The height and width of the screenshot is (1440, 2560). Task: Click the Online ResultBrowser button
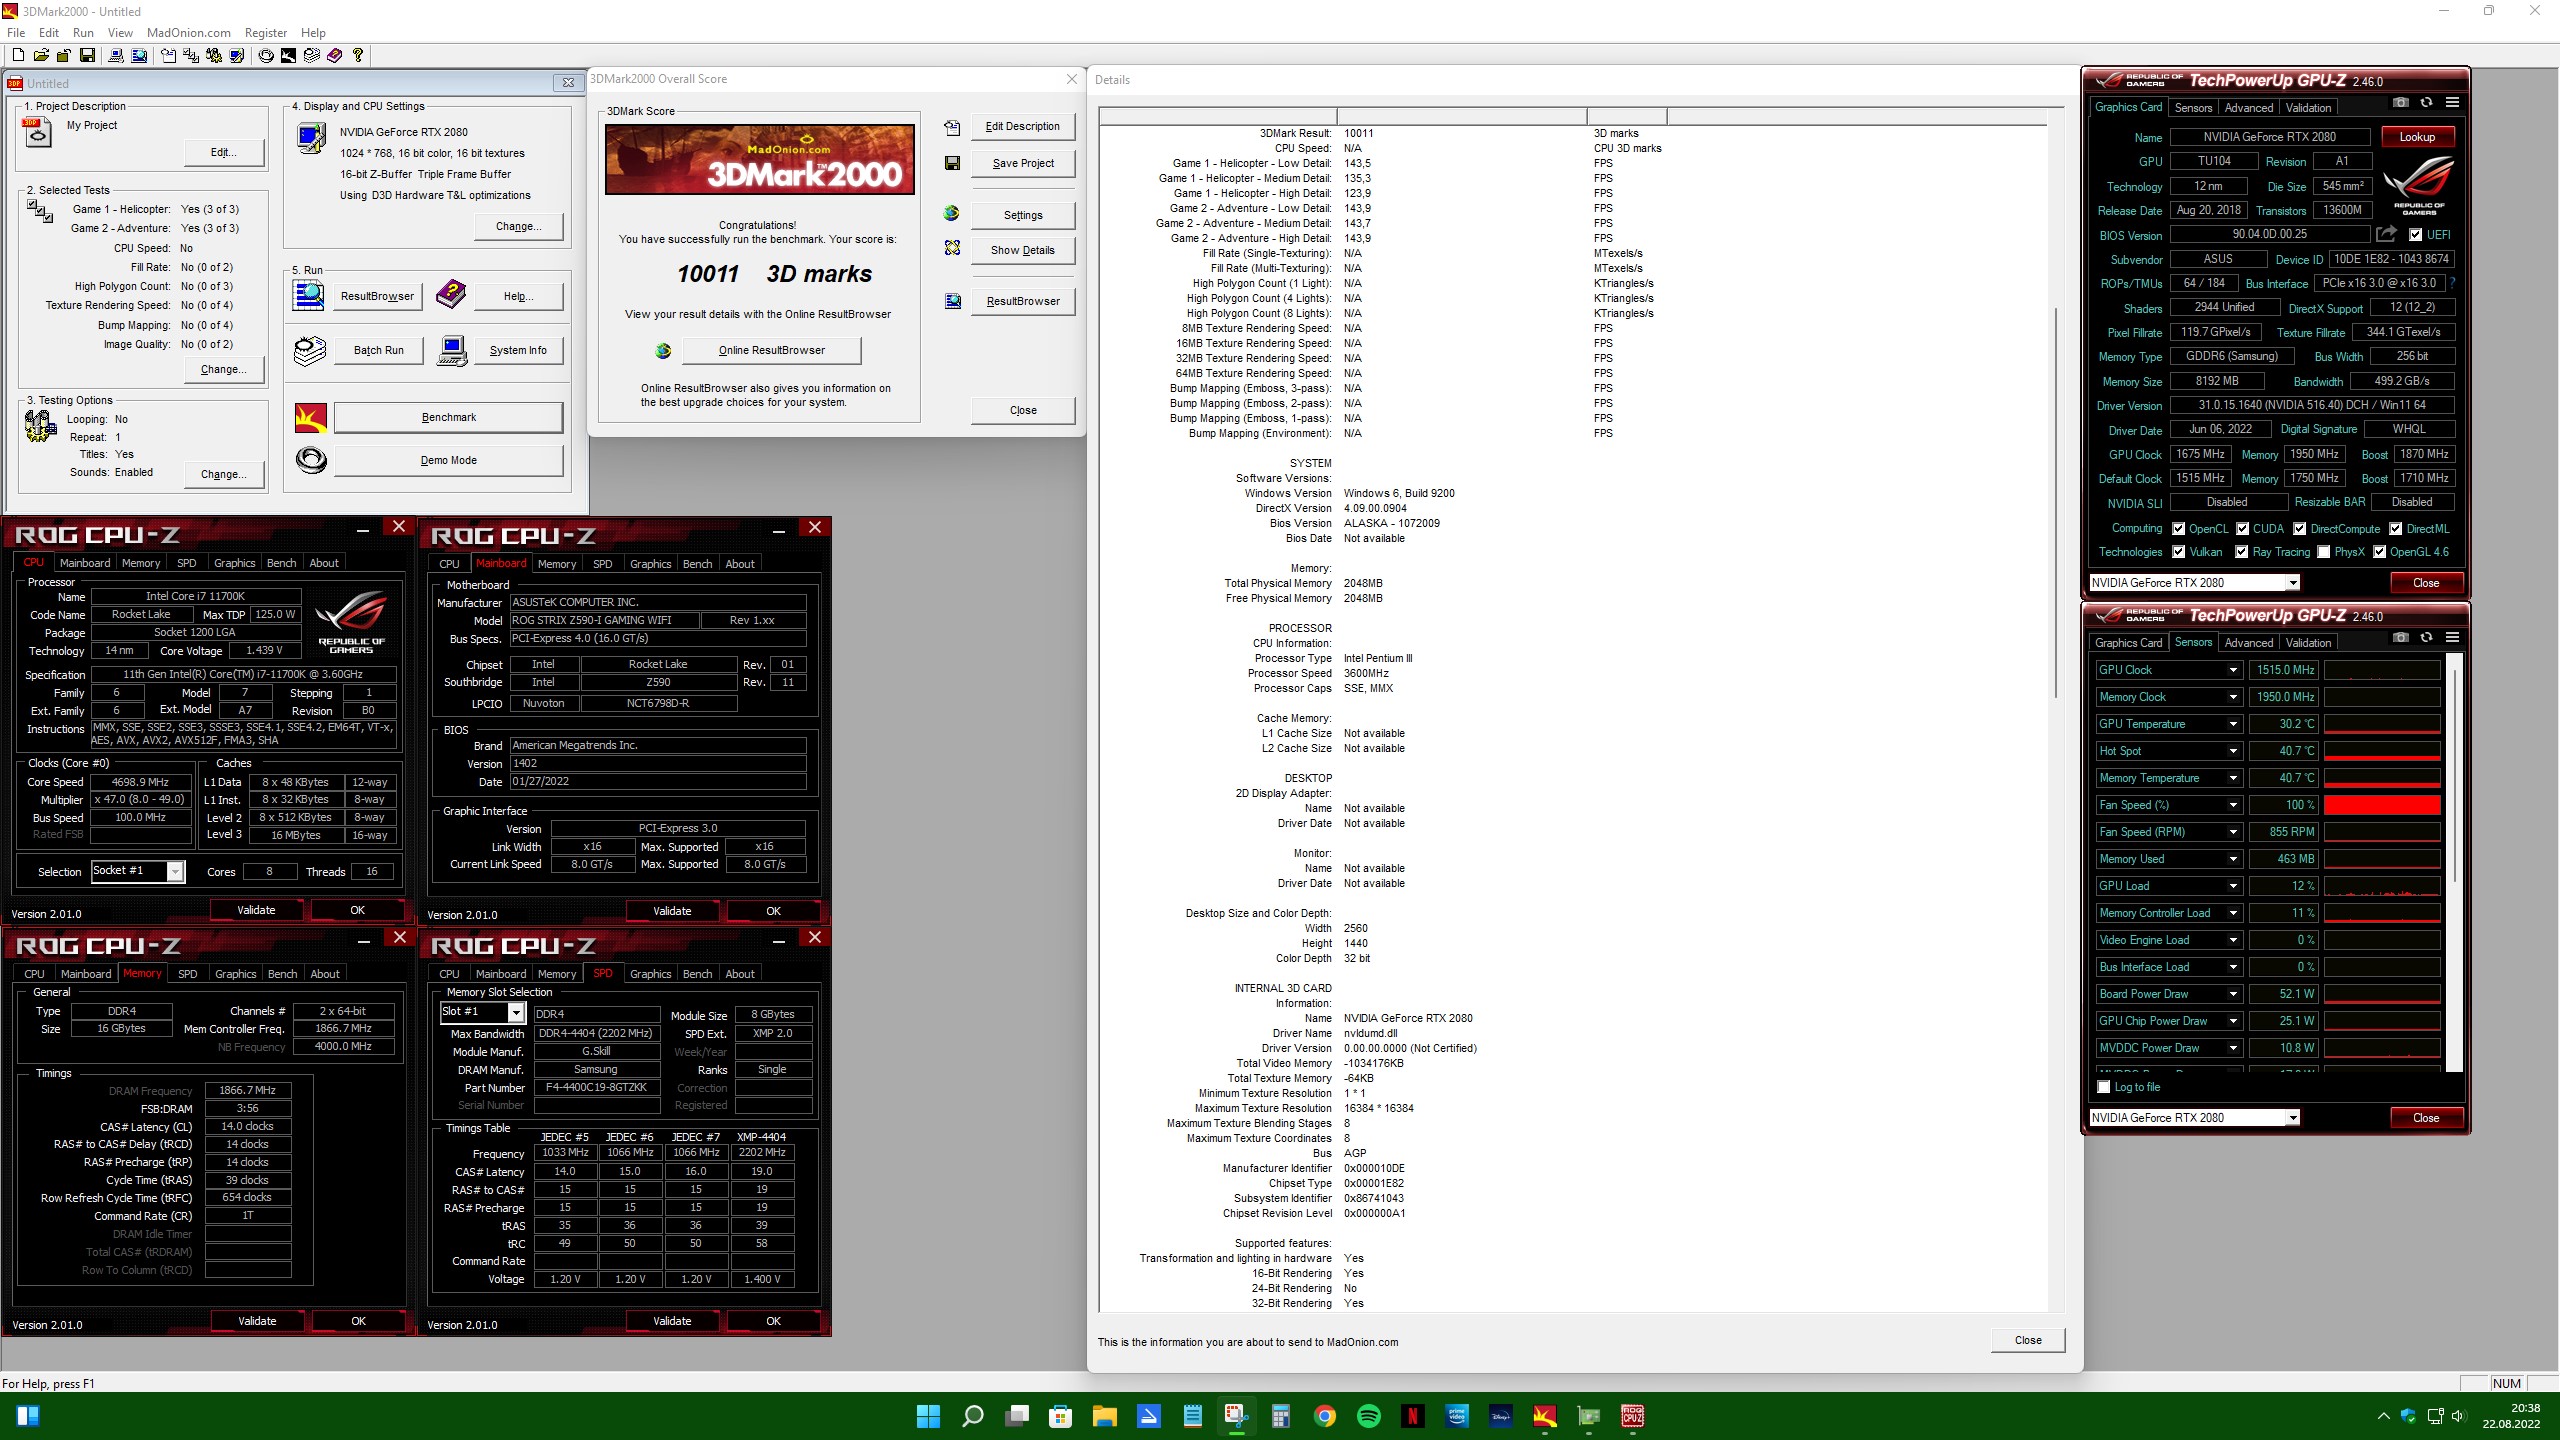click(771, 350)
